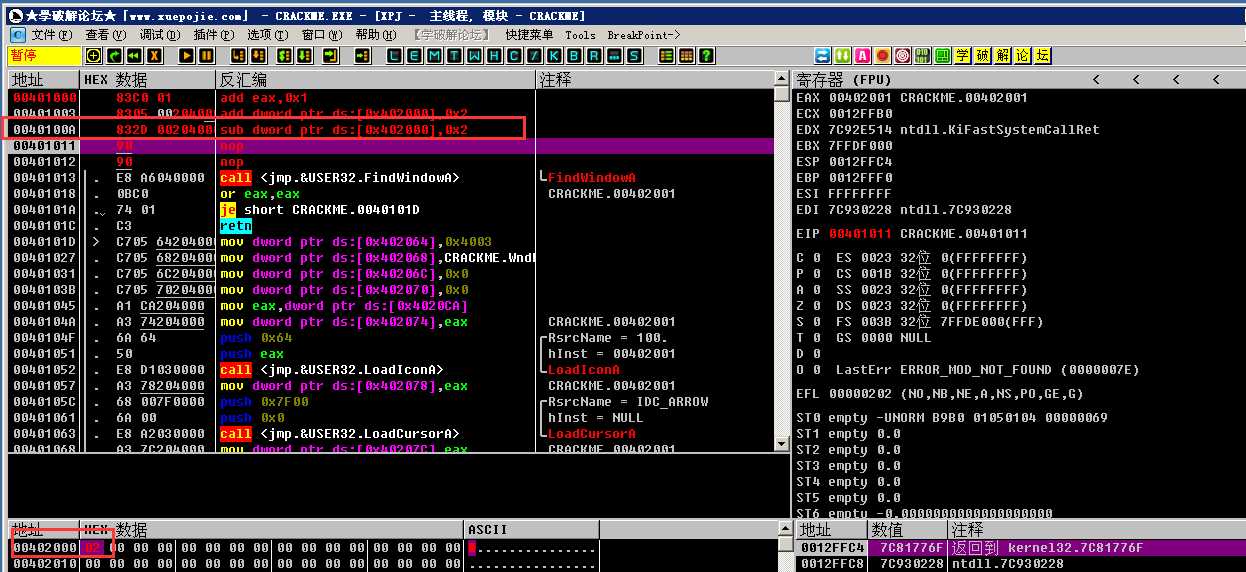Click the red circle plugin icon
The height and width of the screenshot is (572, 1246).
pos(883,56)
